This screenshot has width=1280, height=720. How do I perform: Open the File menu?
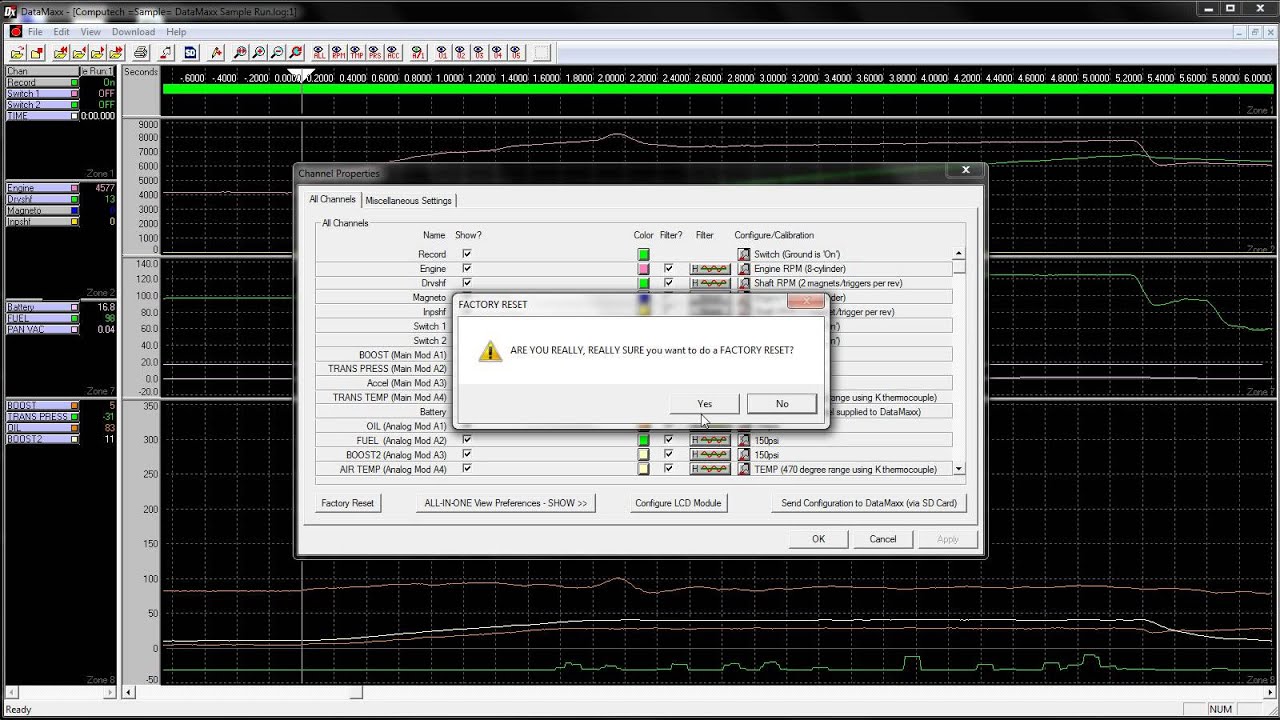[35, 32]
